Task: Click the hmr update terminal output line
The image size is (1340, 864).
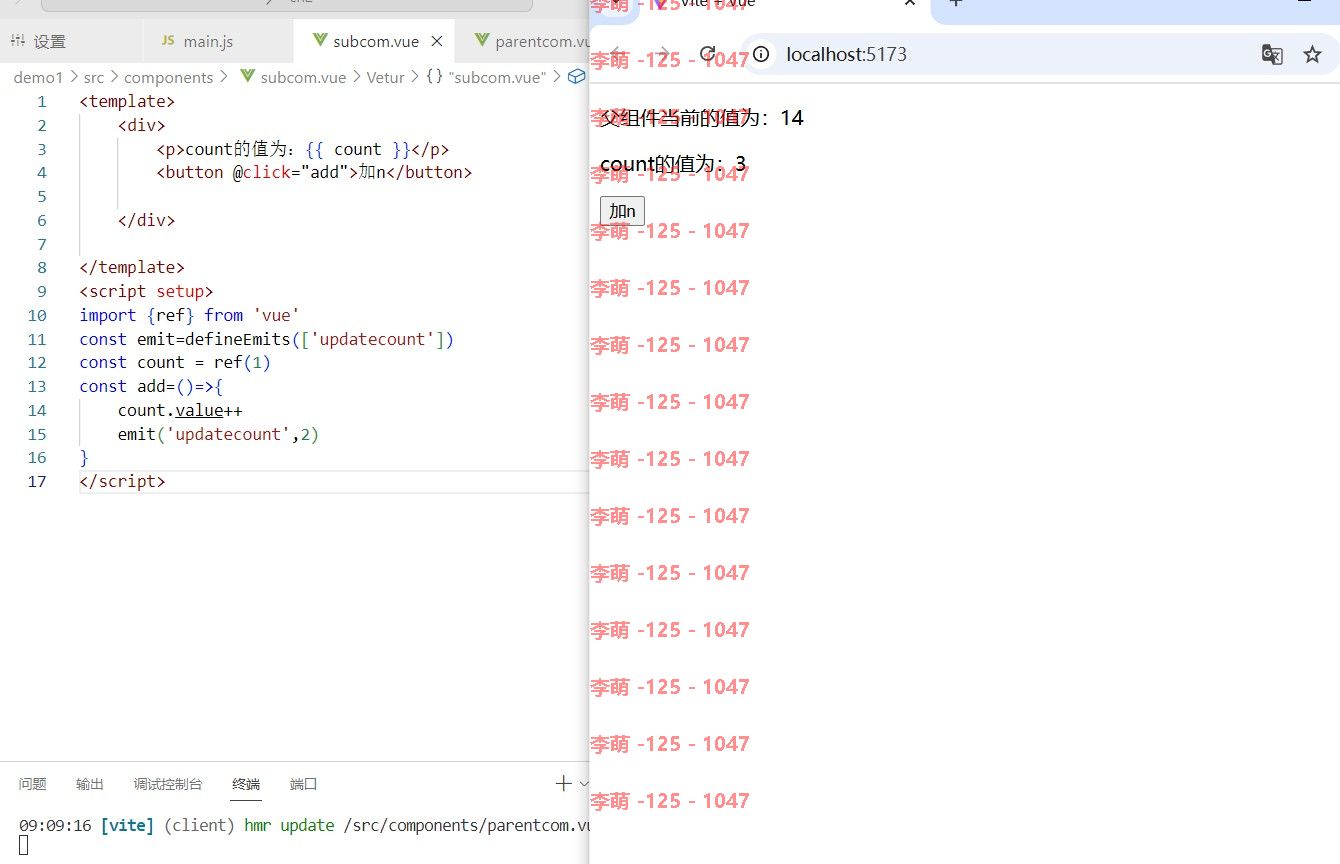Action: (x=304, y=826)
